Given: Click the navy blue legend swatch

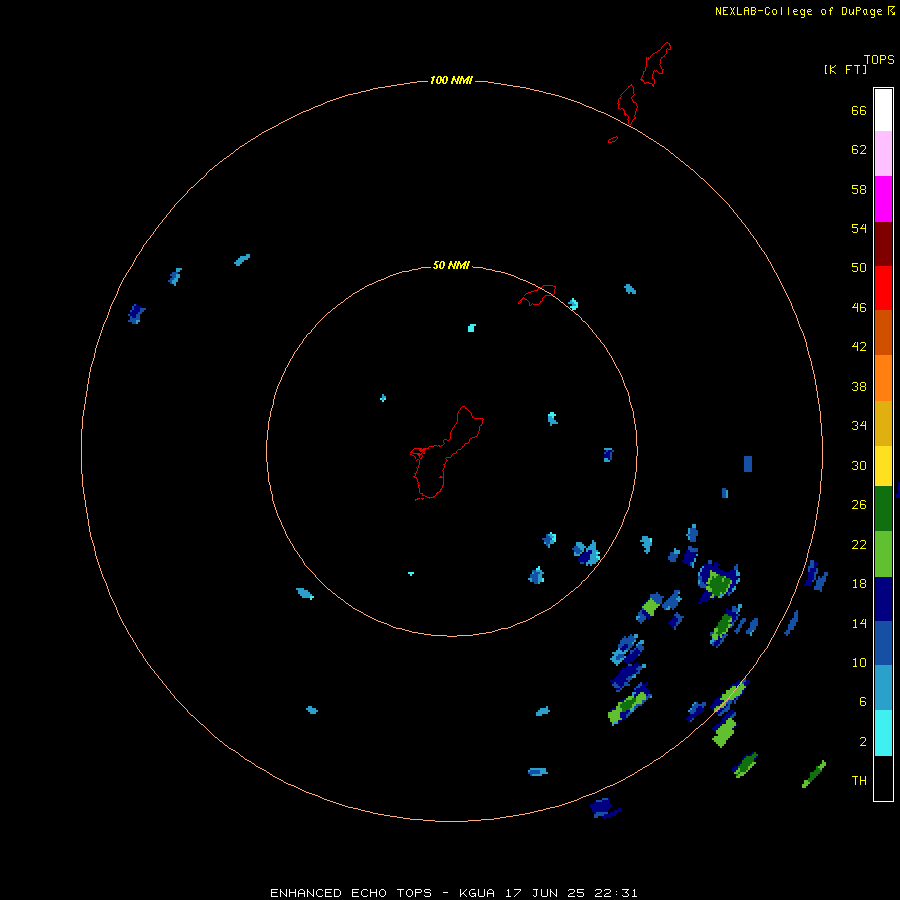Looking at the screenshot, I should tap(883, 599).
